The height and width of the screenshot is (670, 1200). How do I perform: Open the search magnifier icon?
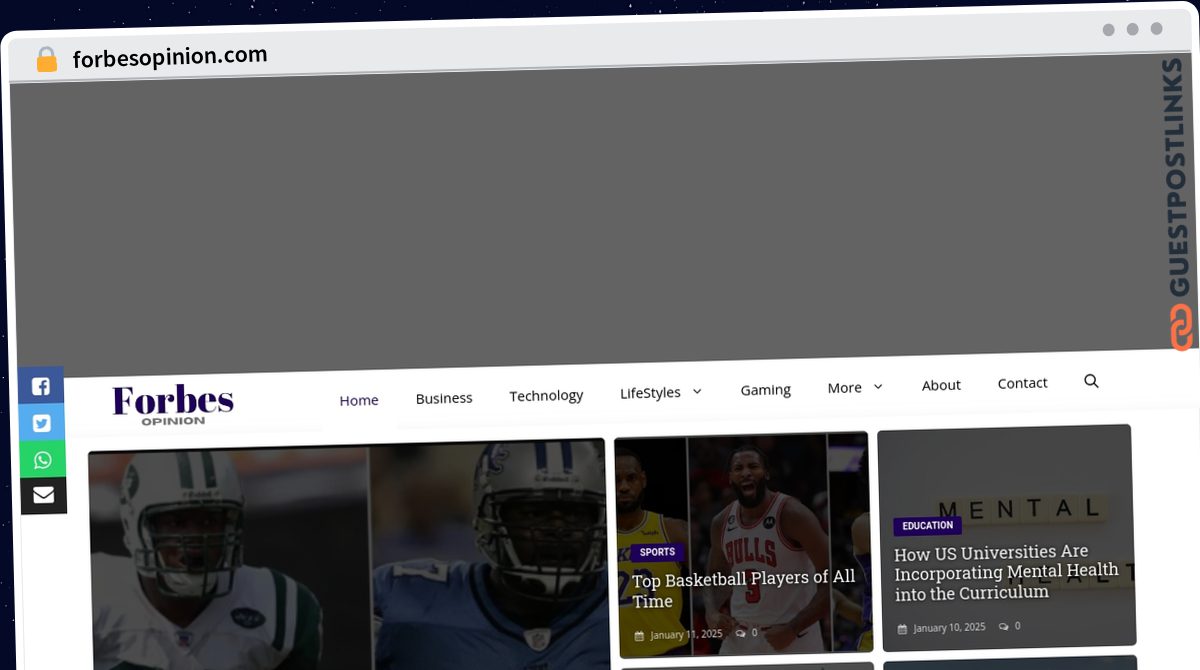click(x=1091, y=381)
